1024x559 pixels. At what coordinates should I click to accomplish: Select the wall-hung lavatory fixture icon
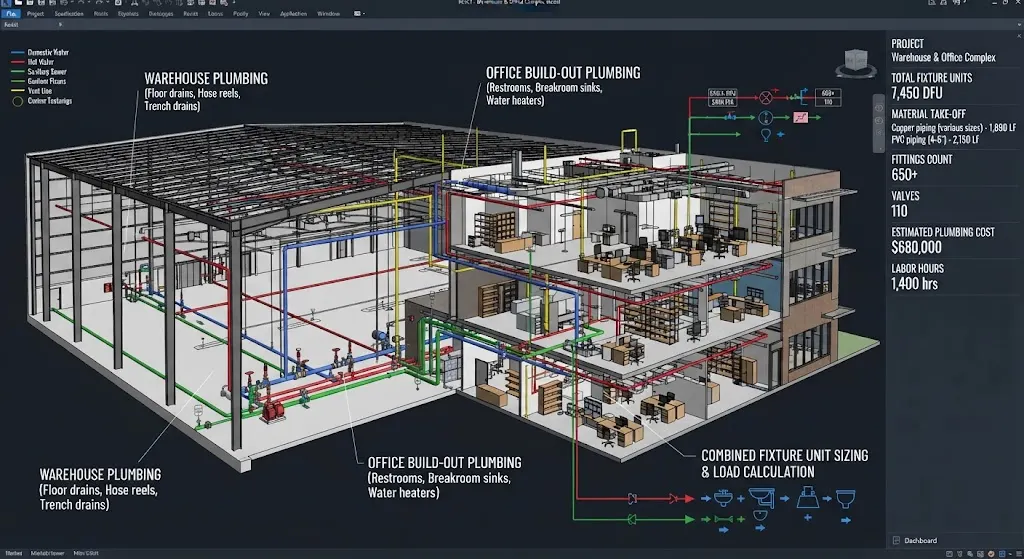(761, 497)
